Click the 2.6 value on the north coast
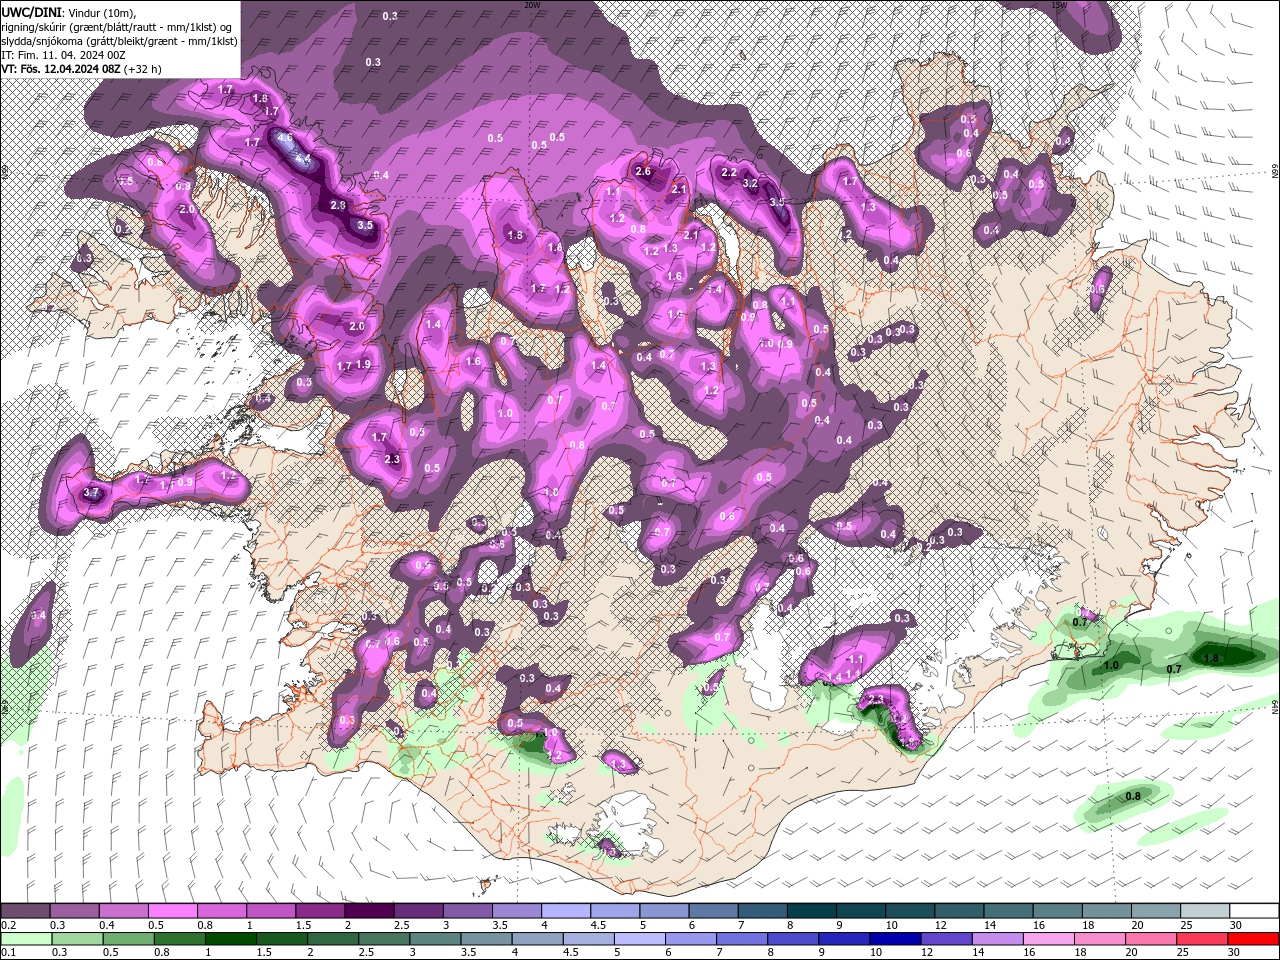 643,171
